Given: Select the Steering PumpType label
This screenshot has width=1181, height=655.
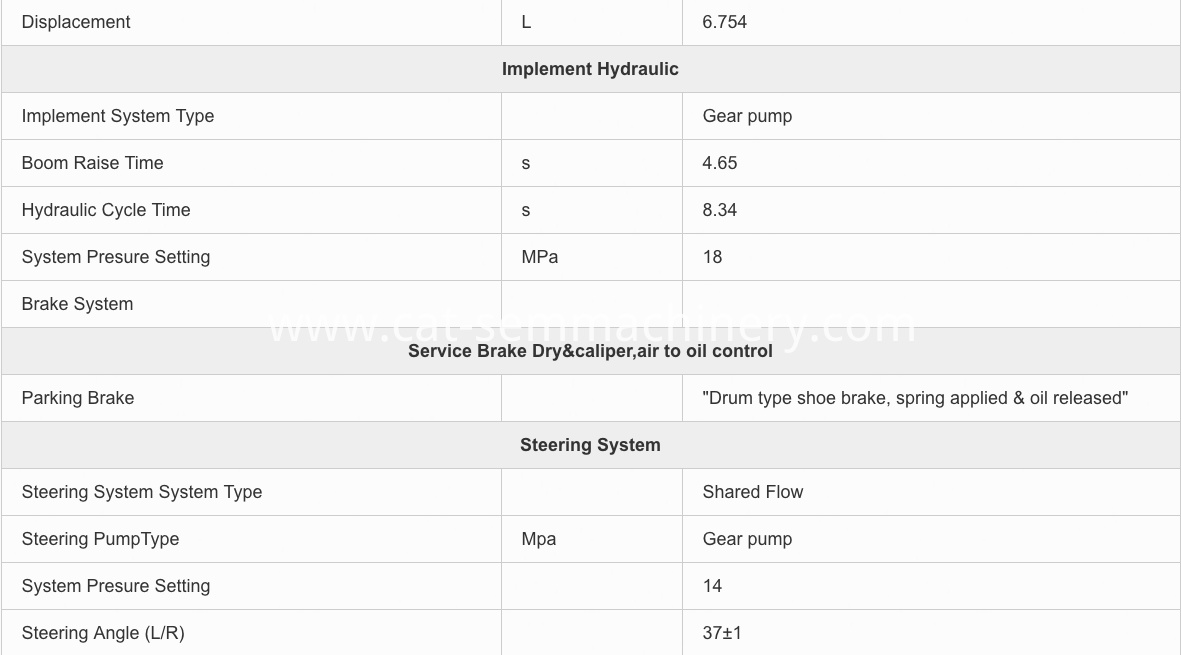Looking at the screenshot, I should tap(101, 539).
